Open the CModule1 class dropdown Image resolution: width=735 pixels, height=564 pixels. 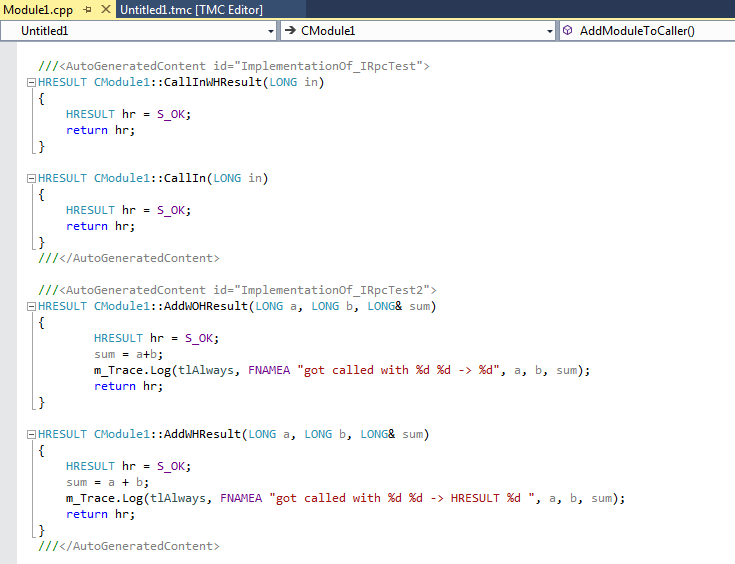pos(549,31)
